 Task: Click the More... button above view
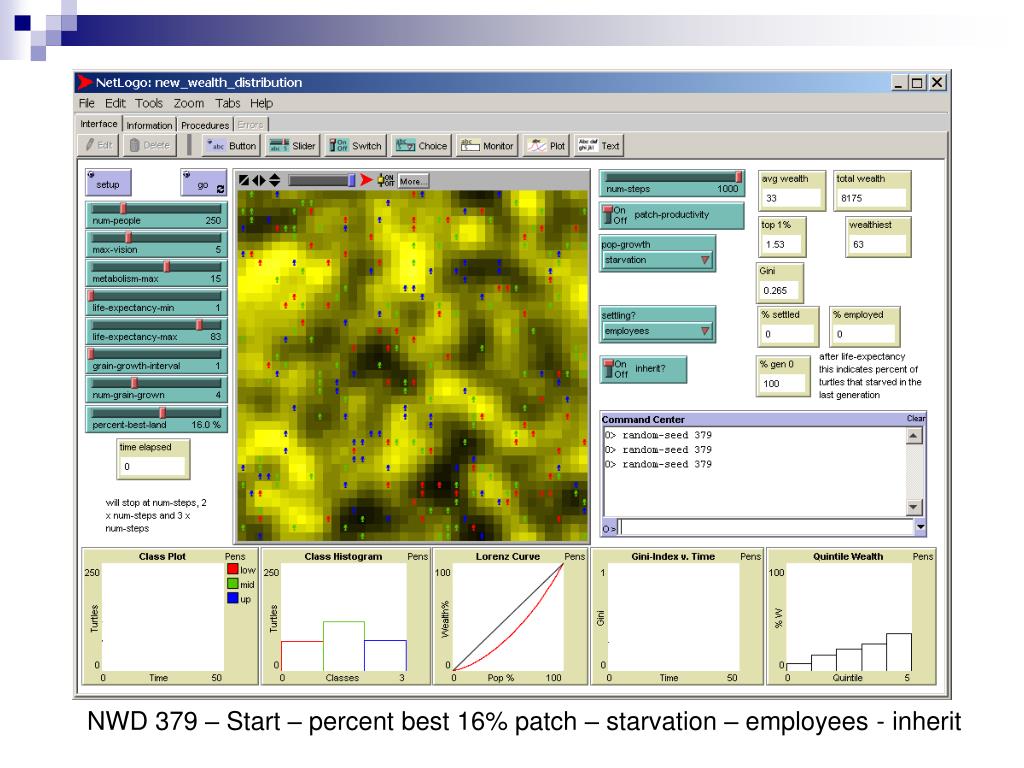point(411,181)
